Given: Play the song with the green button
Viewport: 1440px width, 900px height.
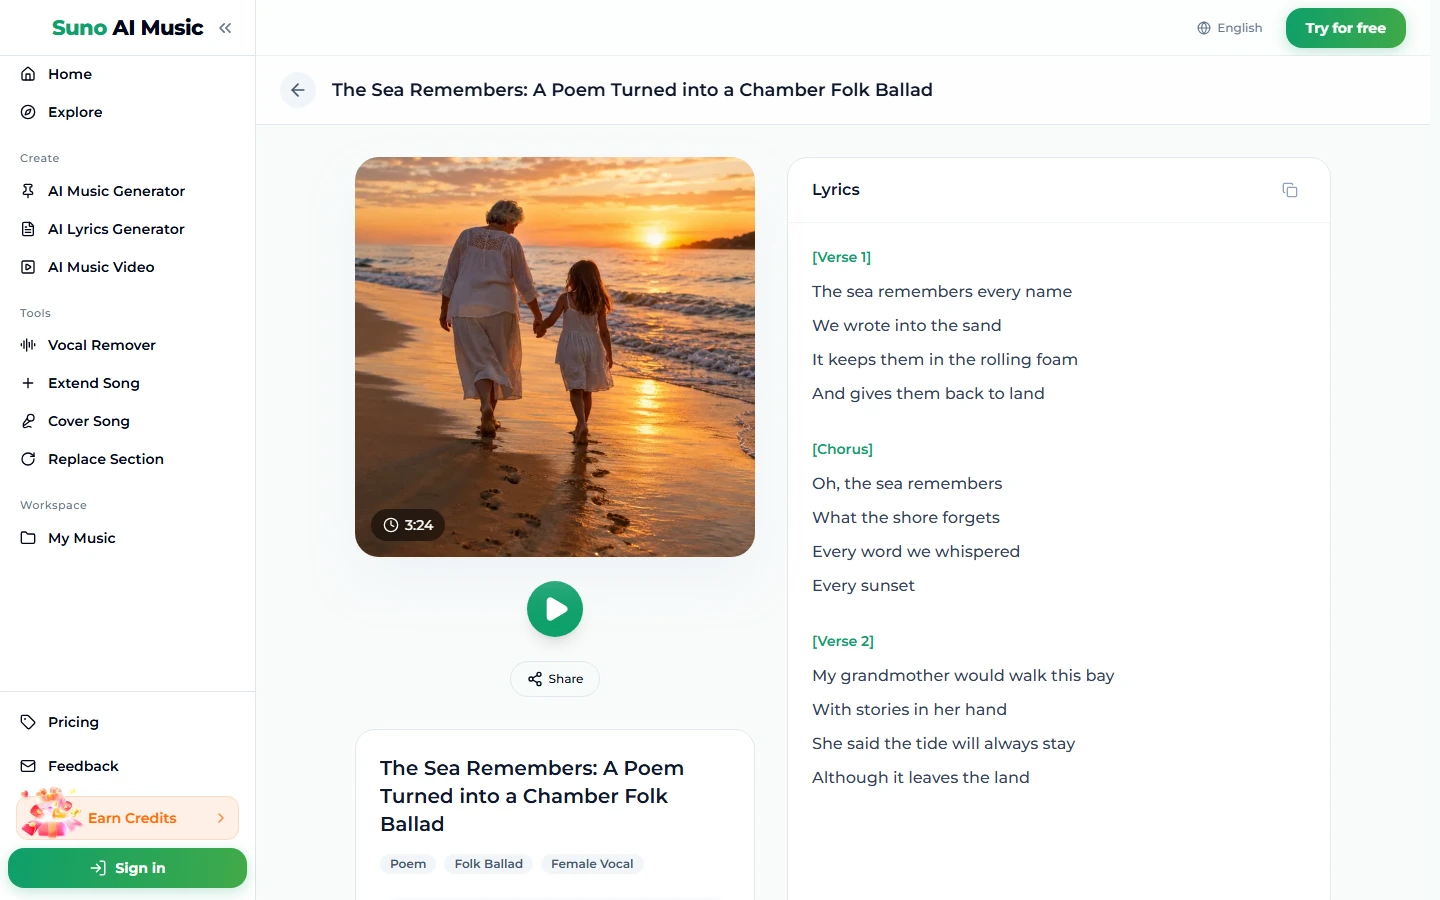Looking at the screenshot, I should [x=555, y=609].
